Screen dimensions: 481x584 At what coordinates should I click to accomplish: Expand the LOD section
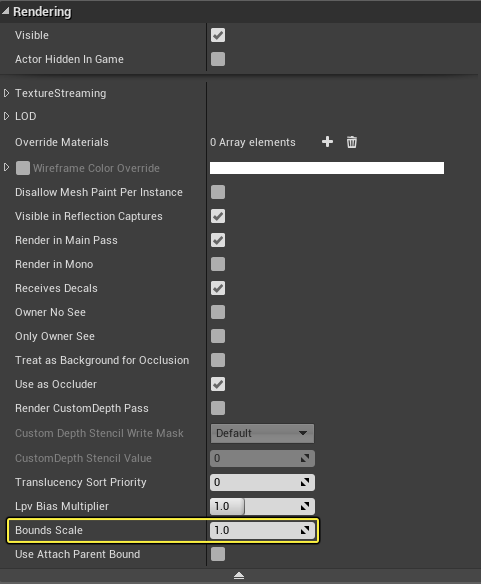coord(6,116)
